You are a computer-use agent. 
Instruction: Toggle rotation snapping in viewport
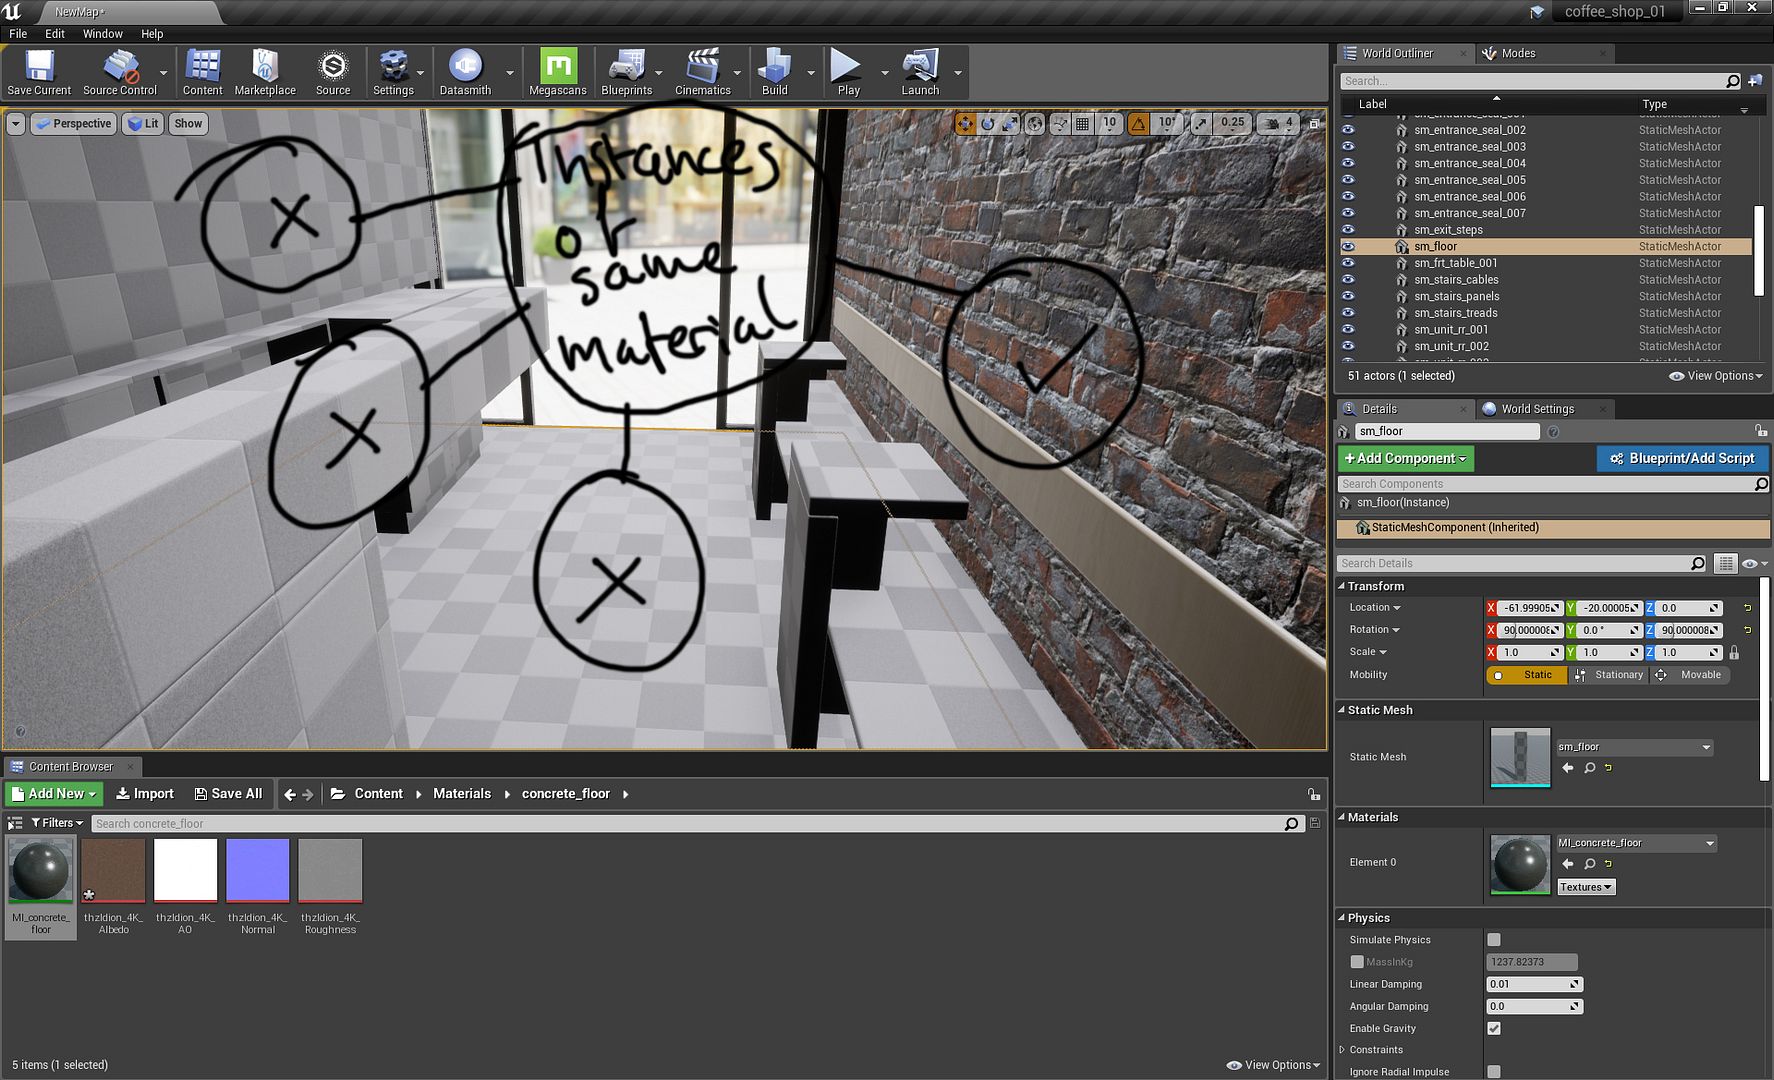click(1138, 124)
